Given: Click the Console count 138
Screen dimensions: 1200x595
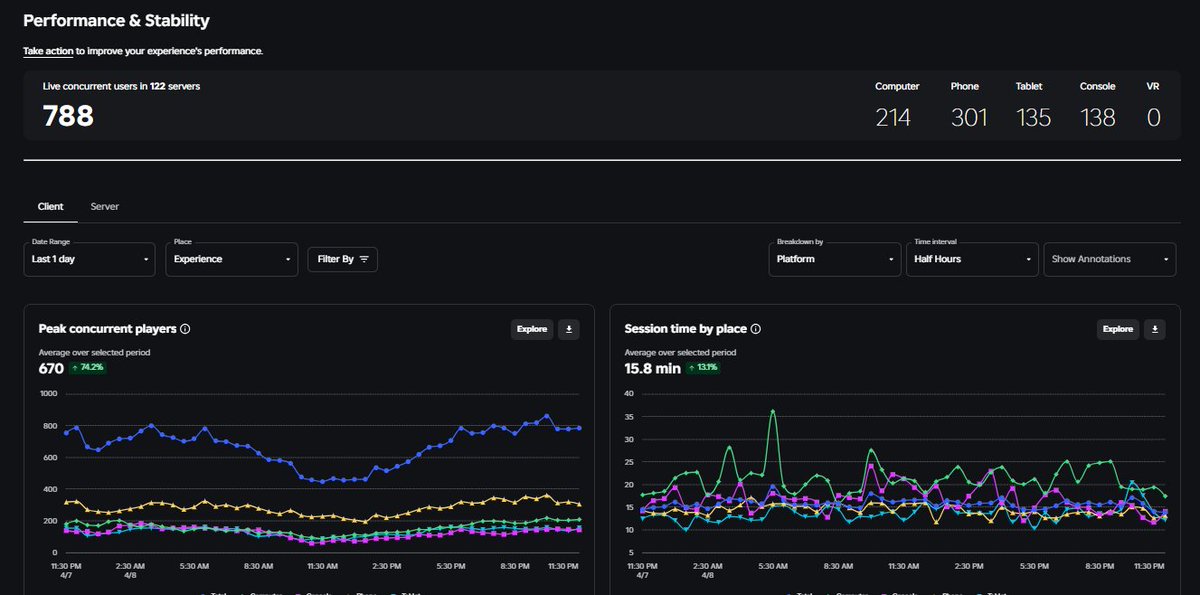Looking at the screenshot, I should 1098,118.
